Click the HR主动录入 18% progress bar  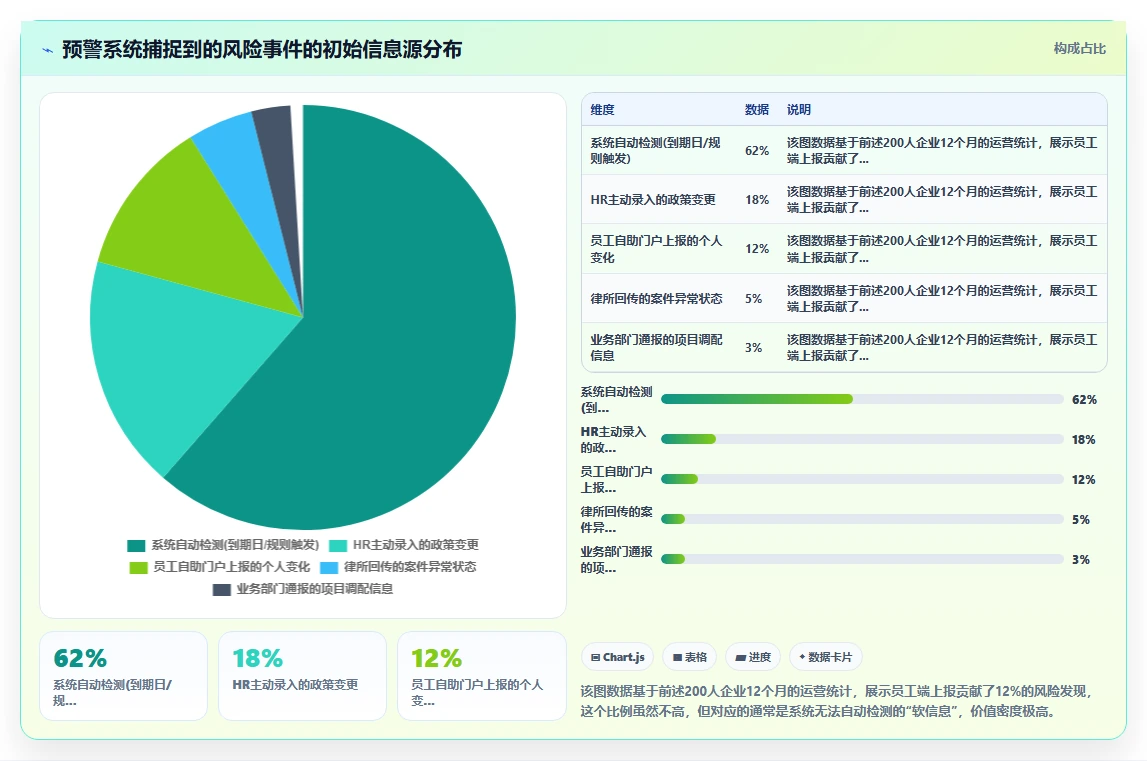[862, 439]
